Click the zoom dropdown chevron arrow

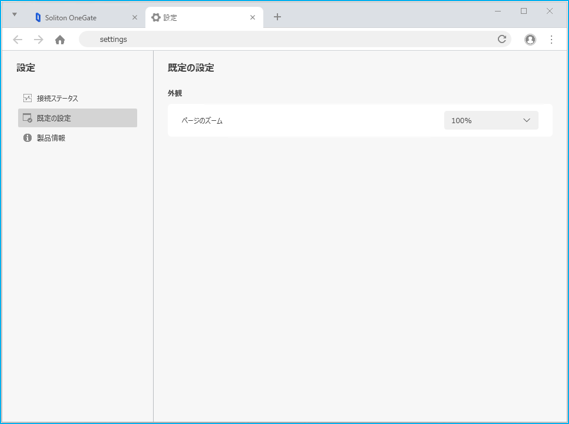tap(527, 120)
